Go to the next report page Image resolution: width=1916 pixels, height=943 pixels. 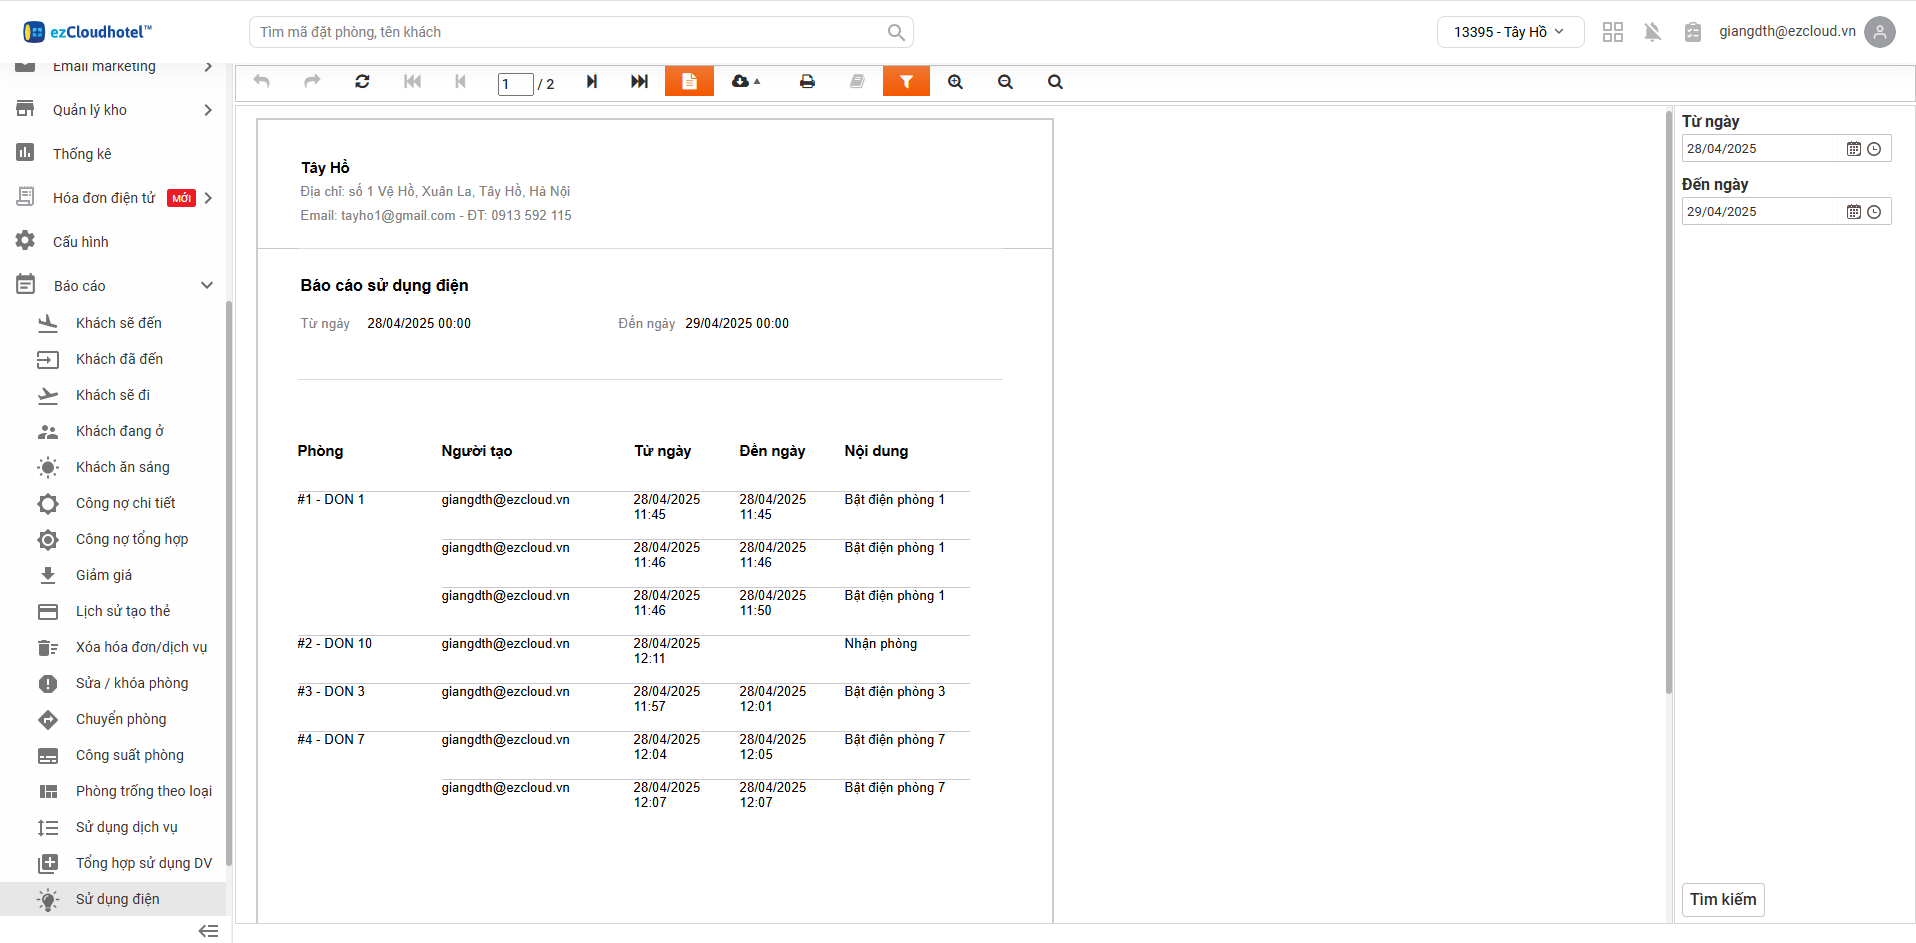592,82
